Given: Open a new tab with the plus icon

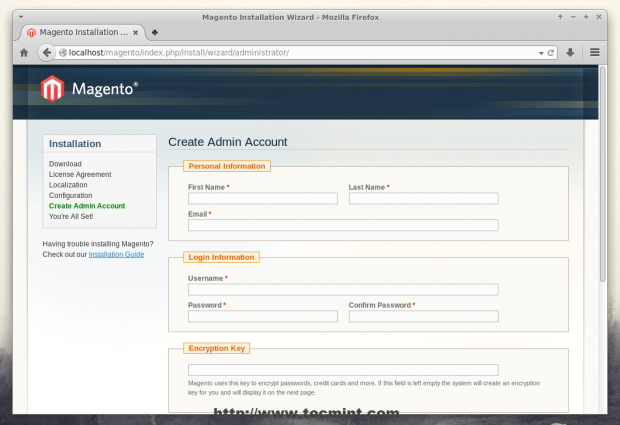Looking at the screenshot, I should 155,32.
